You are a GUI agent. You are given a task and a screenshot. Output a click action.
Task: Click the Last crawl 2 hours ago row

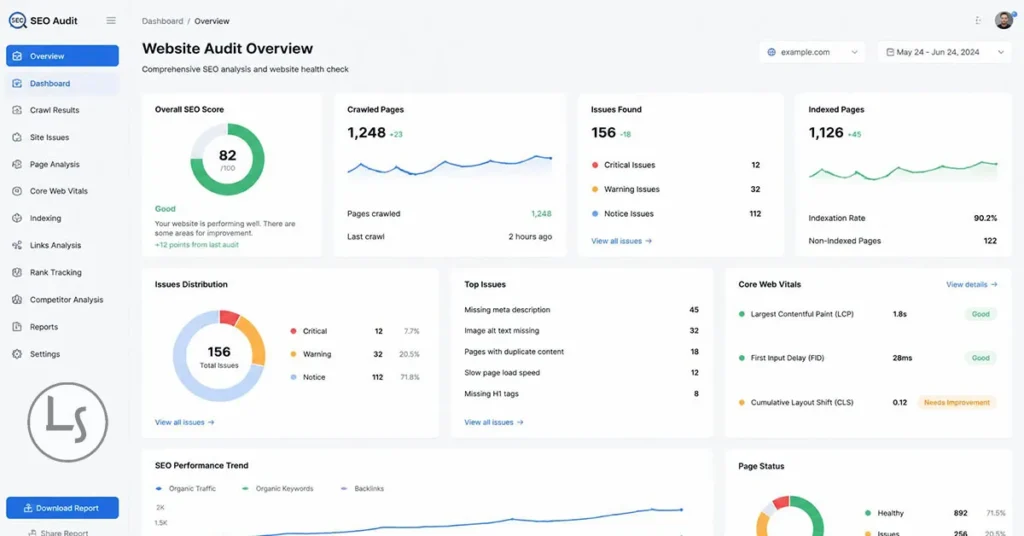(x=450, y=237)
